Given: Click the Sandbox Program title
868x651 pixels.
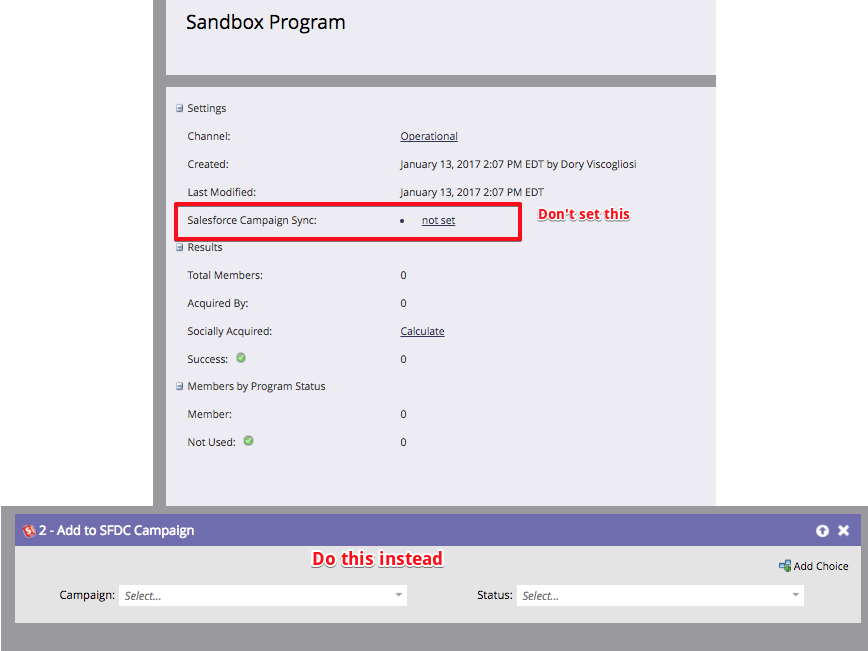Looking at the screenshot, I should pyautogui.click(x=266, y=22).
